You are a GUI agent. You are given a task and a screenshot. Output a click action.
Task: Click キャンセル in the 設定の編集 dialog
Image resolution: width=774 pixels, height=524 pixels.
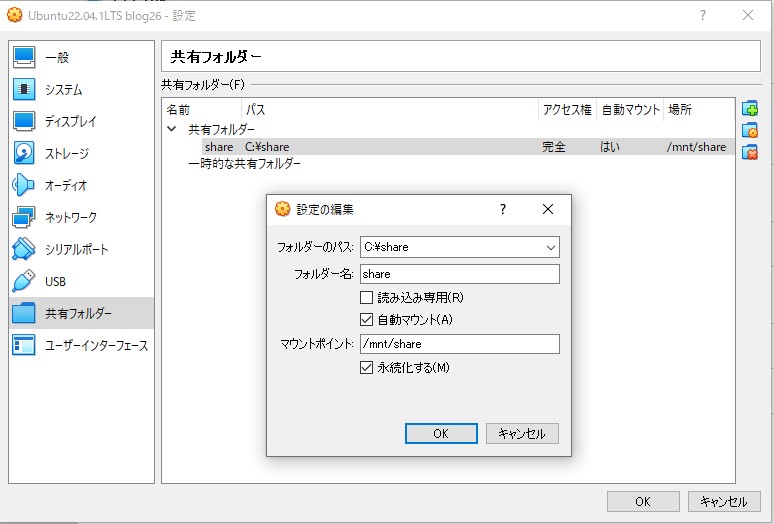tap(522, 433)
